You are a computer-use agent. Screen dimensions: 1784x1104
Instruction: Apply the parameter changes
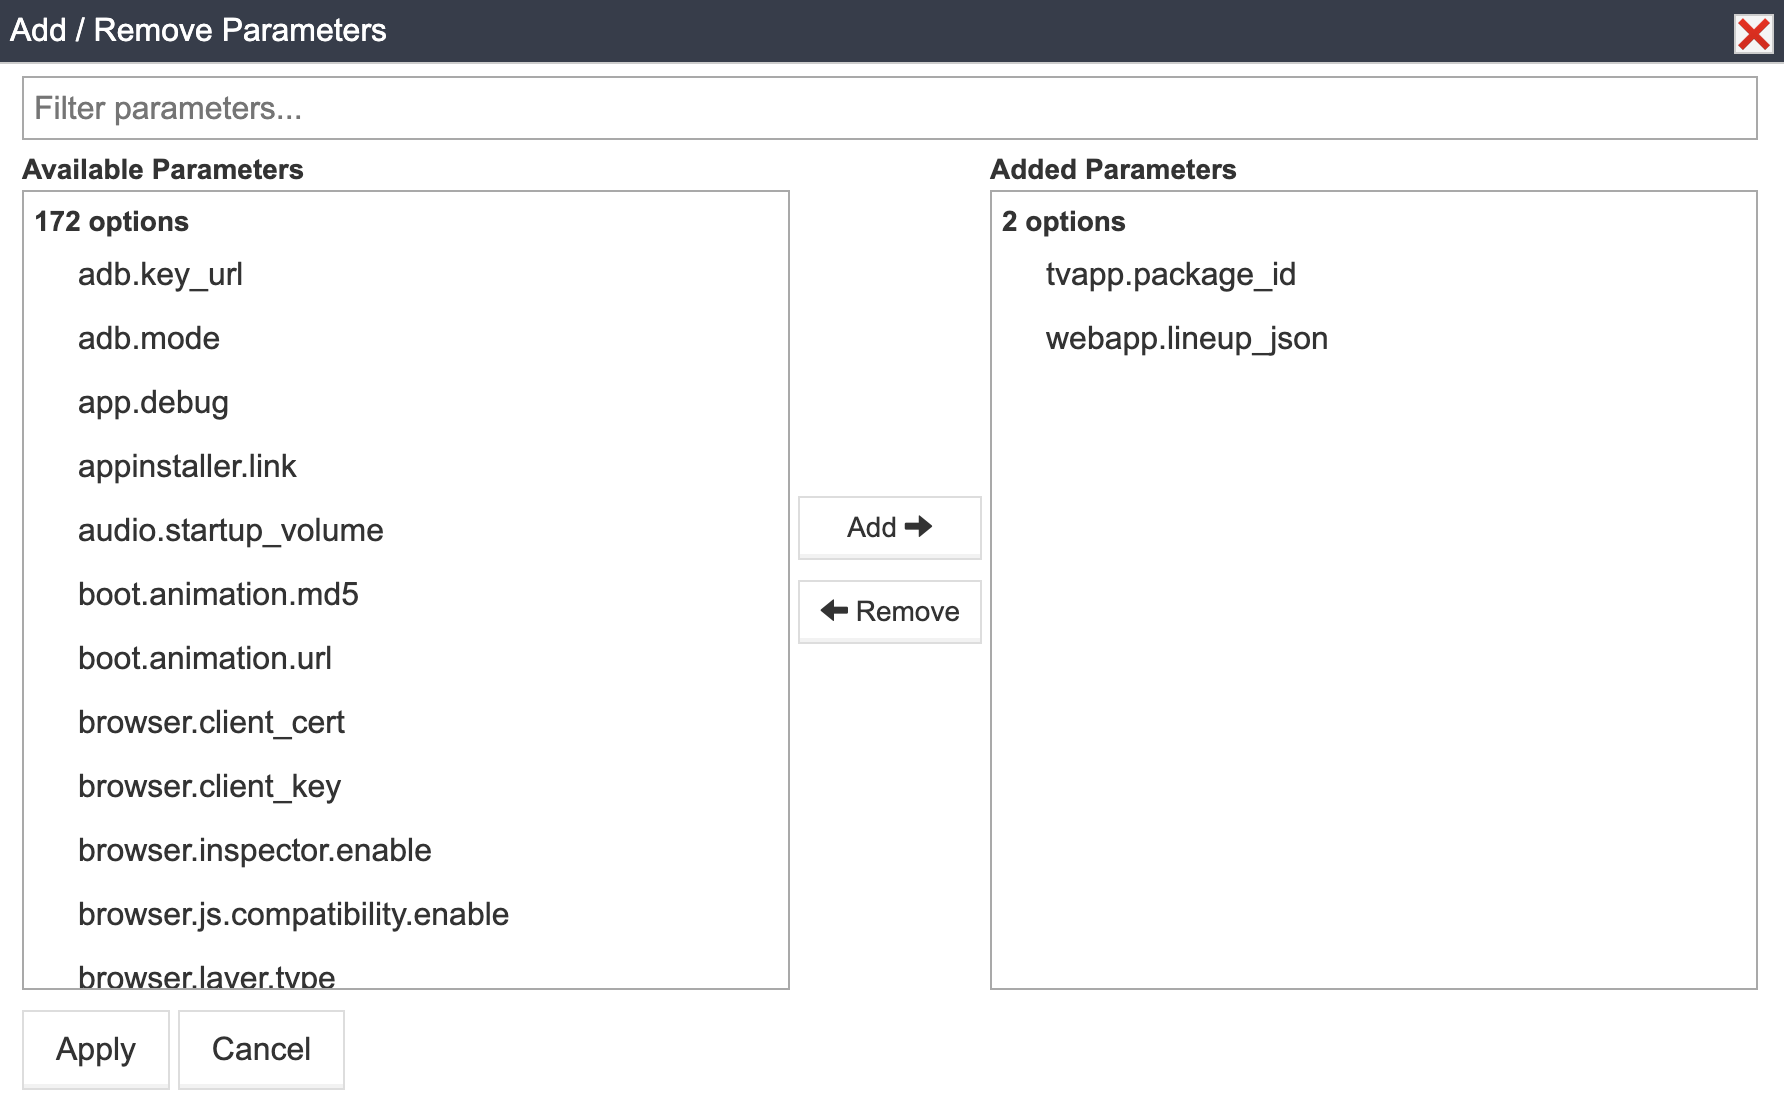coord(96,1049)
